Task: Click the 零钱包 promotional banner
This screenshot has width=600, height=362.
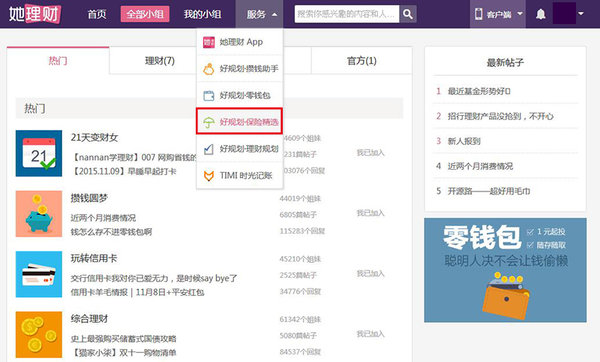Action: 505,270
